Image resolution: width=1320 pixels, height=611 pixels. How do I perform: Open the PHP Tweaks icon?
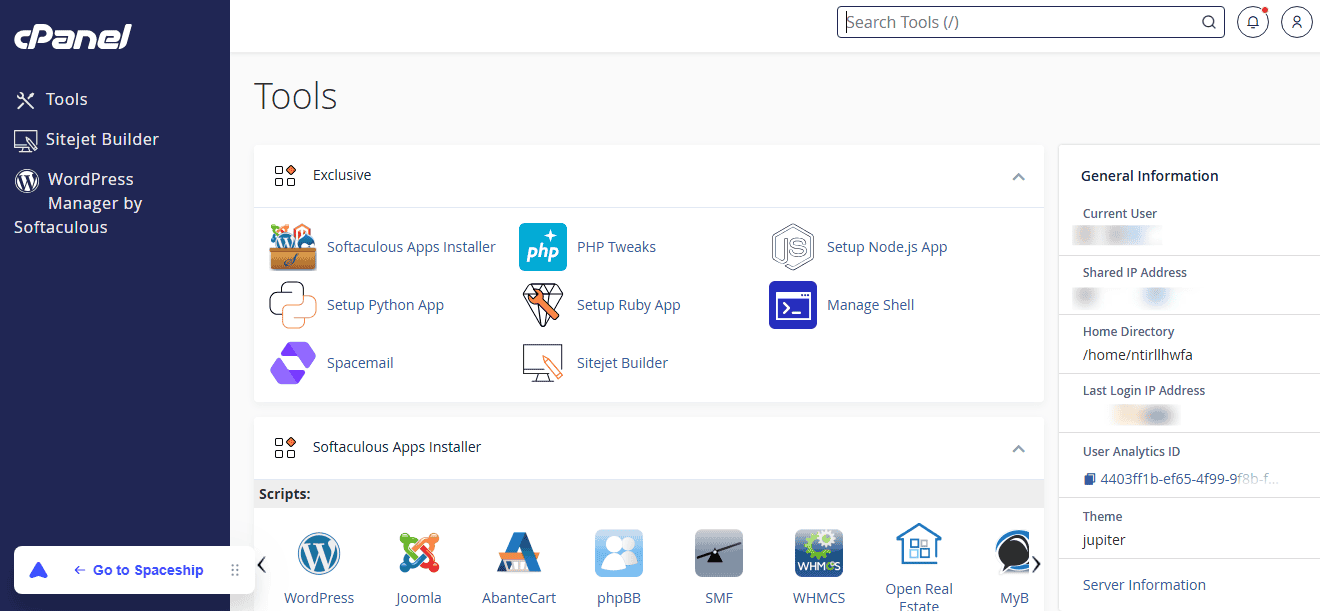click(543, 247)
